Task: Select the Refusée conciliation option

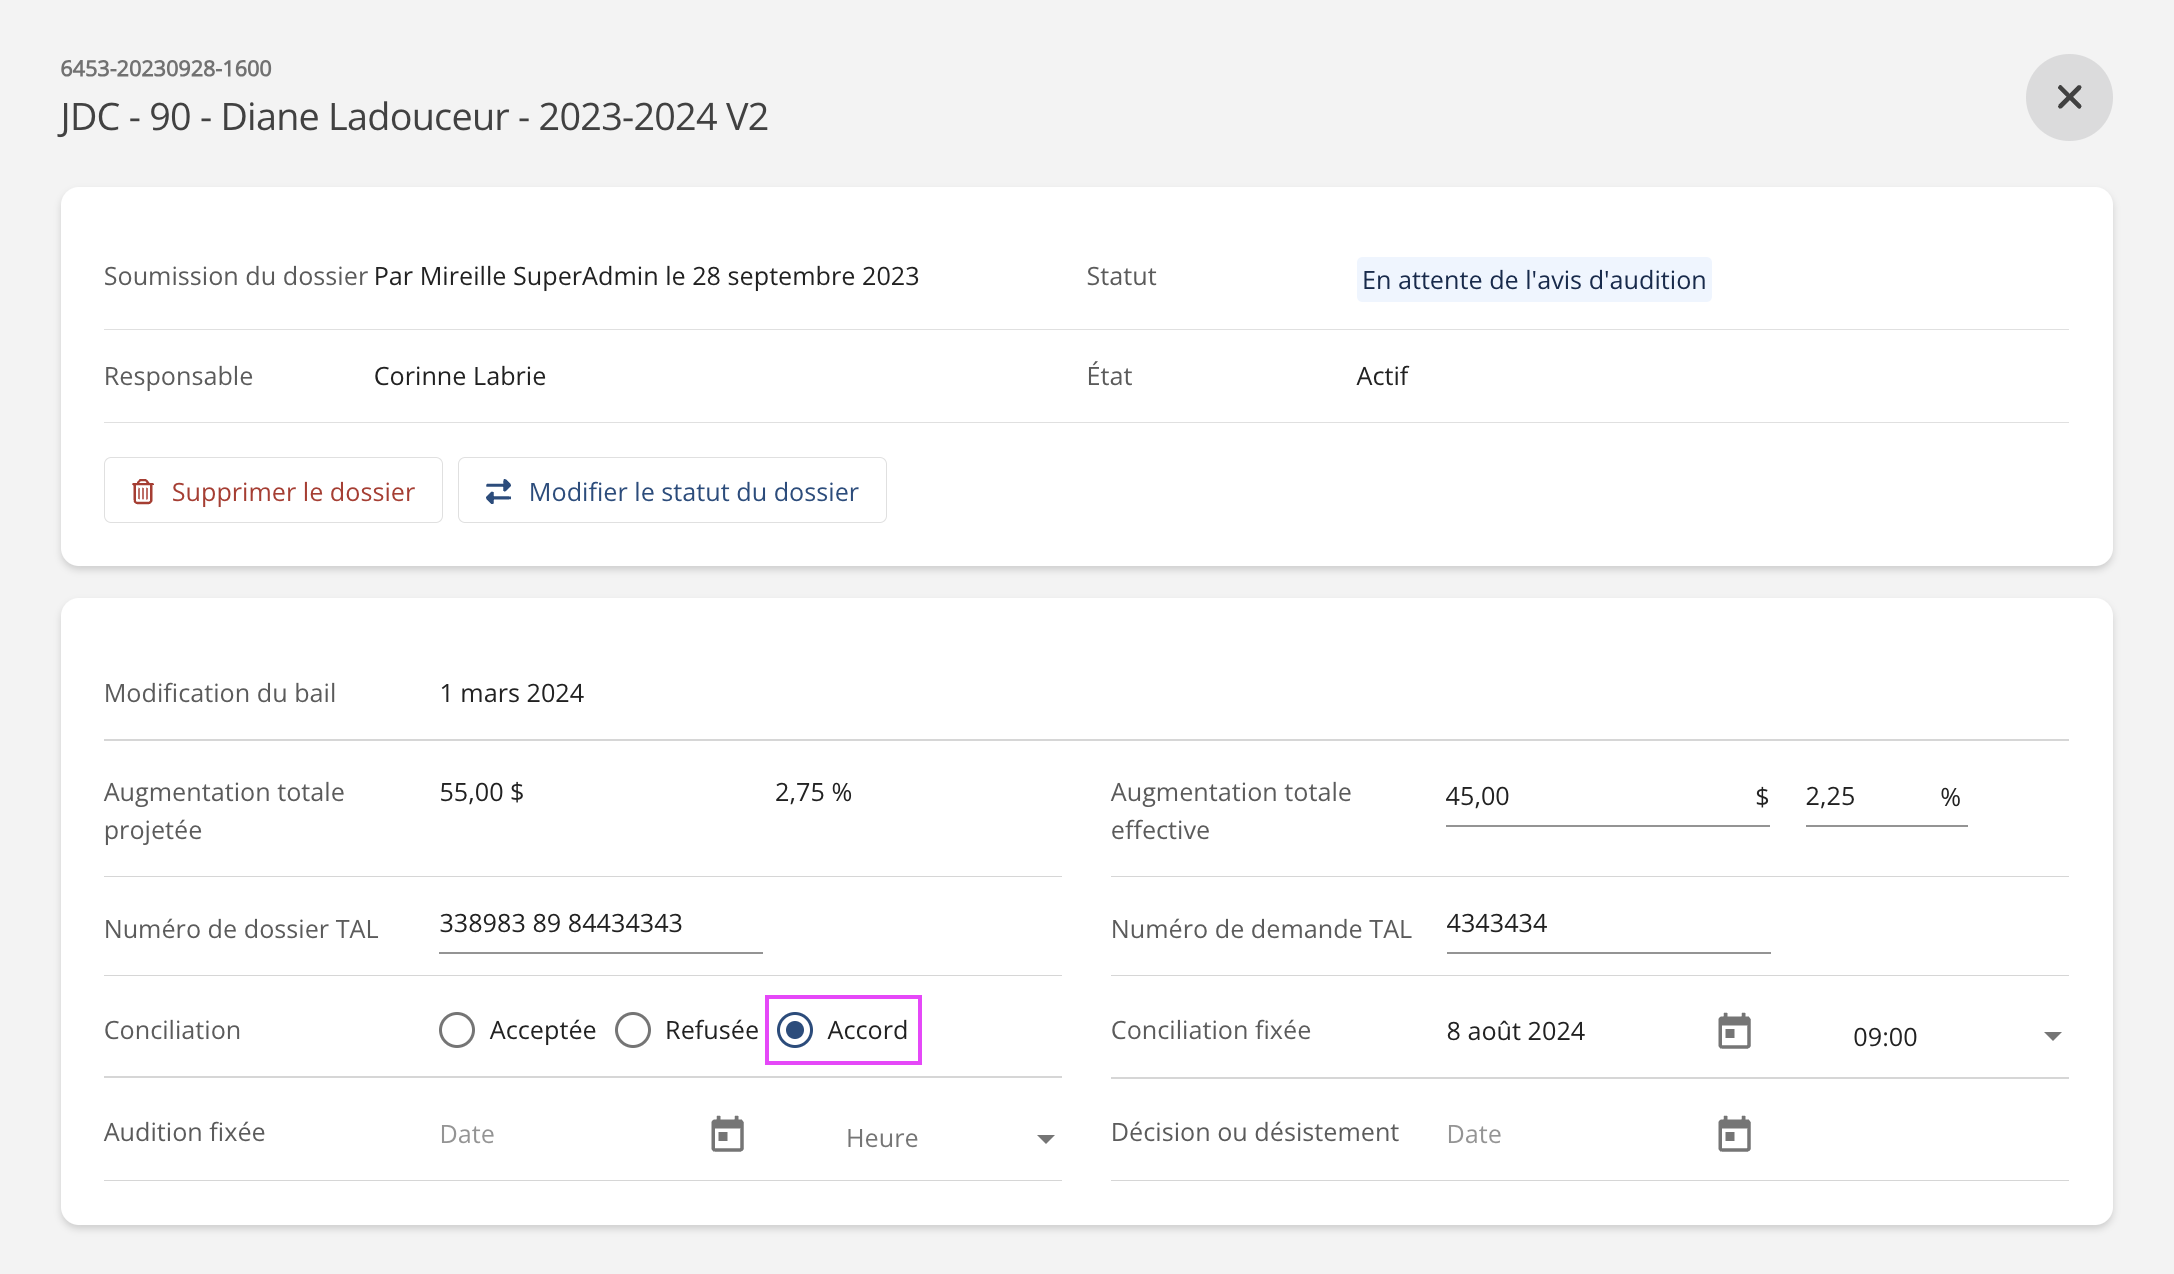Action: coord(633,1030)
